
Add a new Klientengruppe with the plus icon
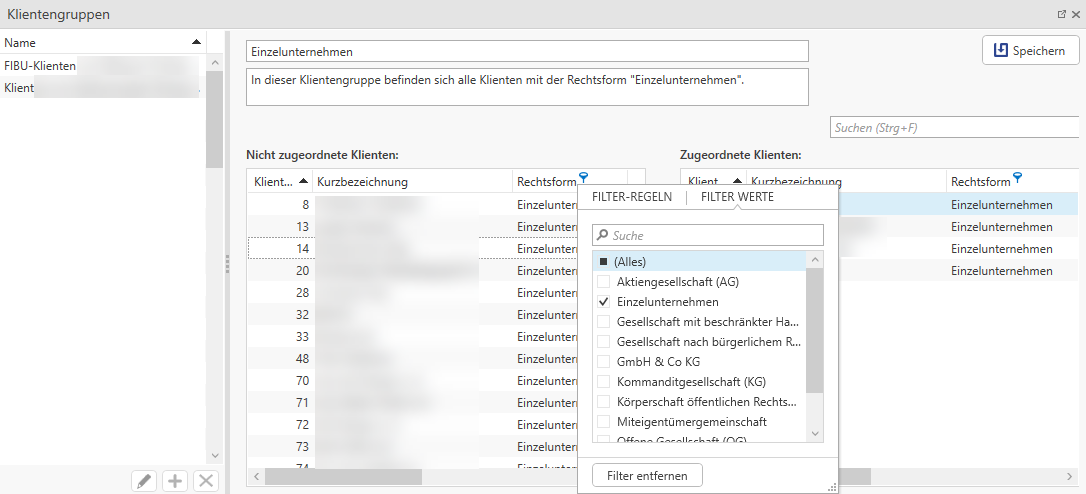point(175,481)
